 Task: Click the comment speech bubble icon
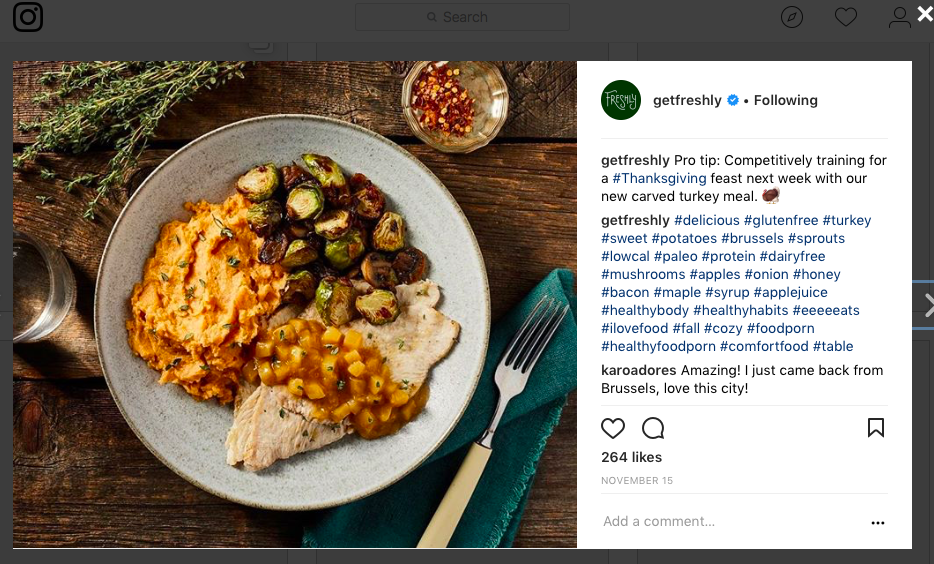653,429
